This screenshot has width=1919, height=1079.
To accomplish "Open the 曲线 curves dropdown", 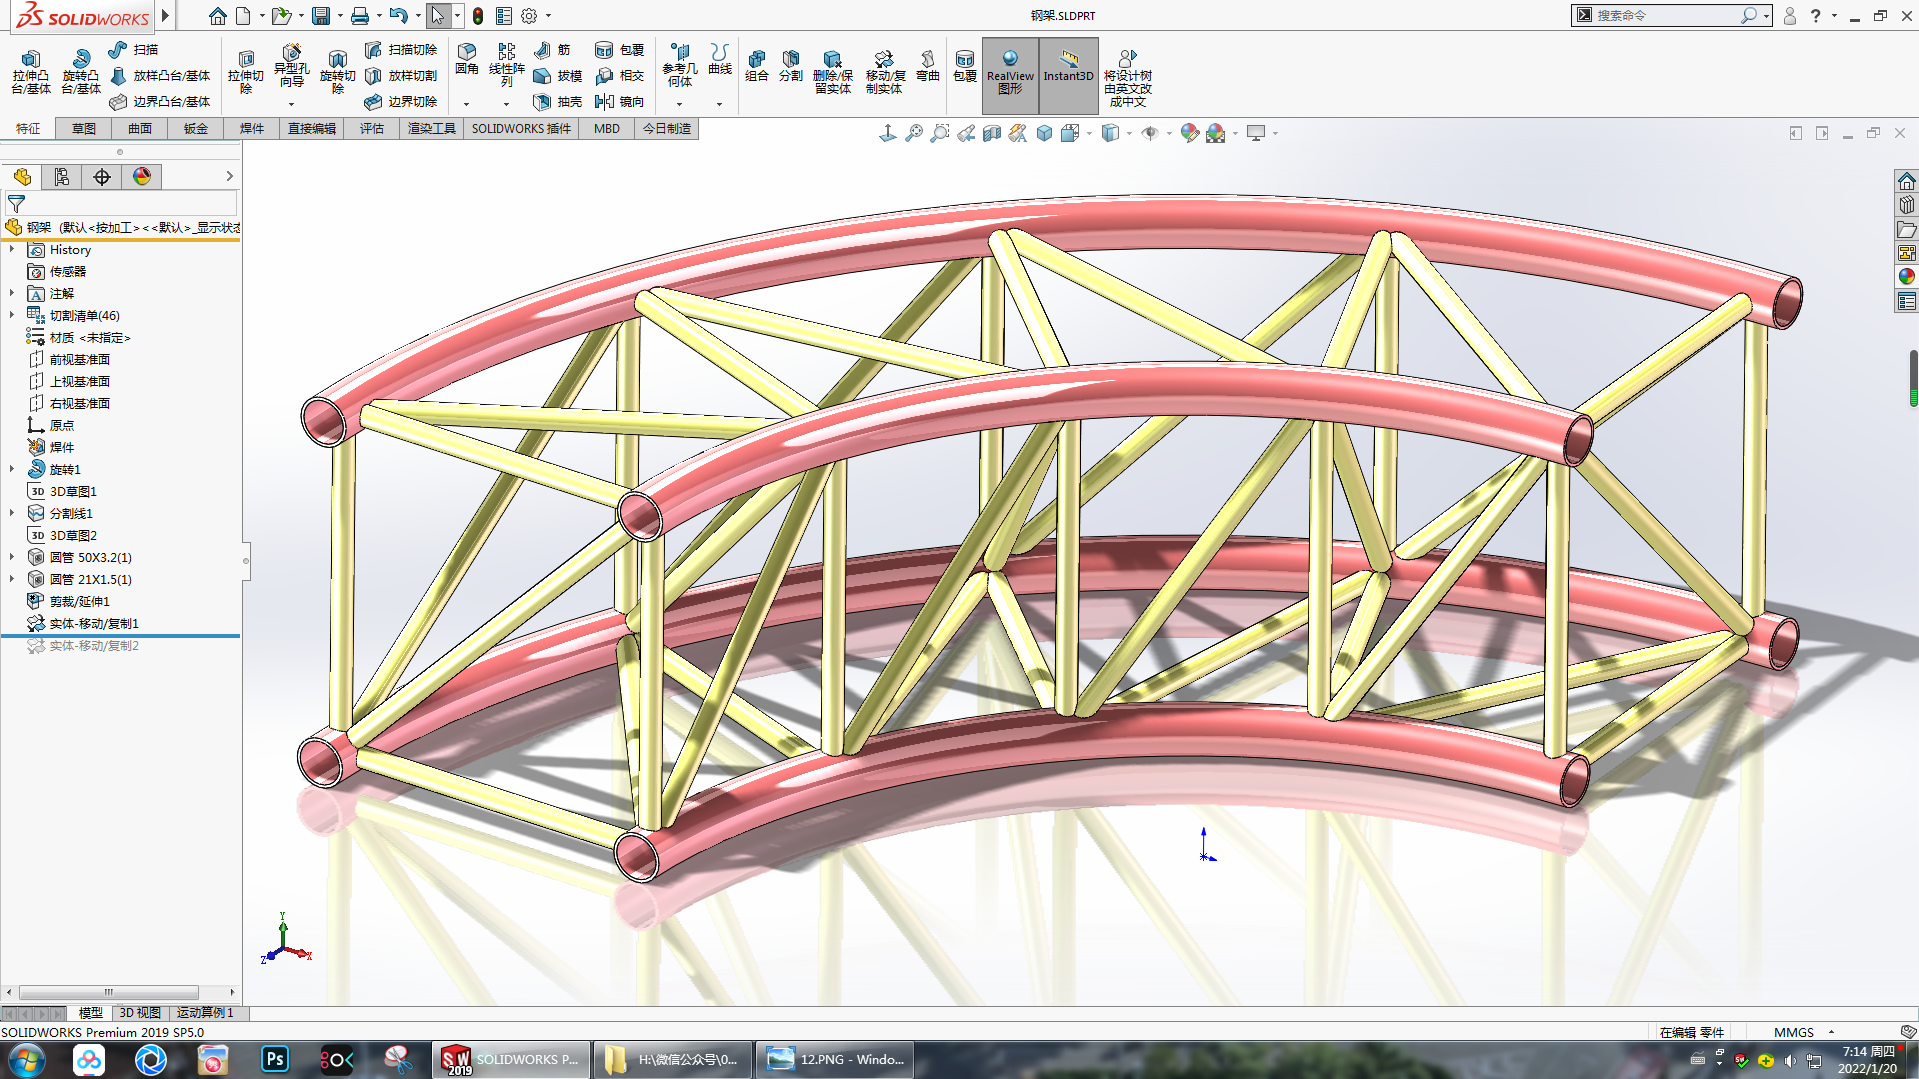I will point(719,104).
